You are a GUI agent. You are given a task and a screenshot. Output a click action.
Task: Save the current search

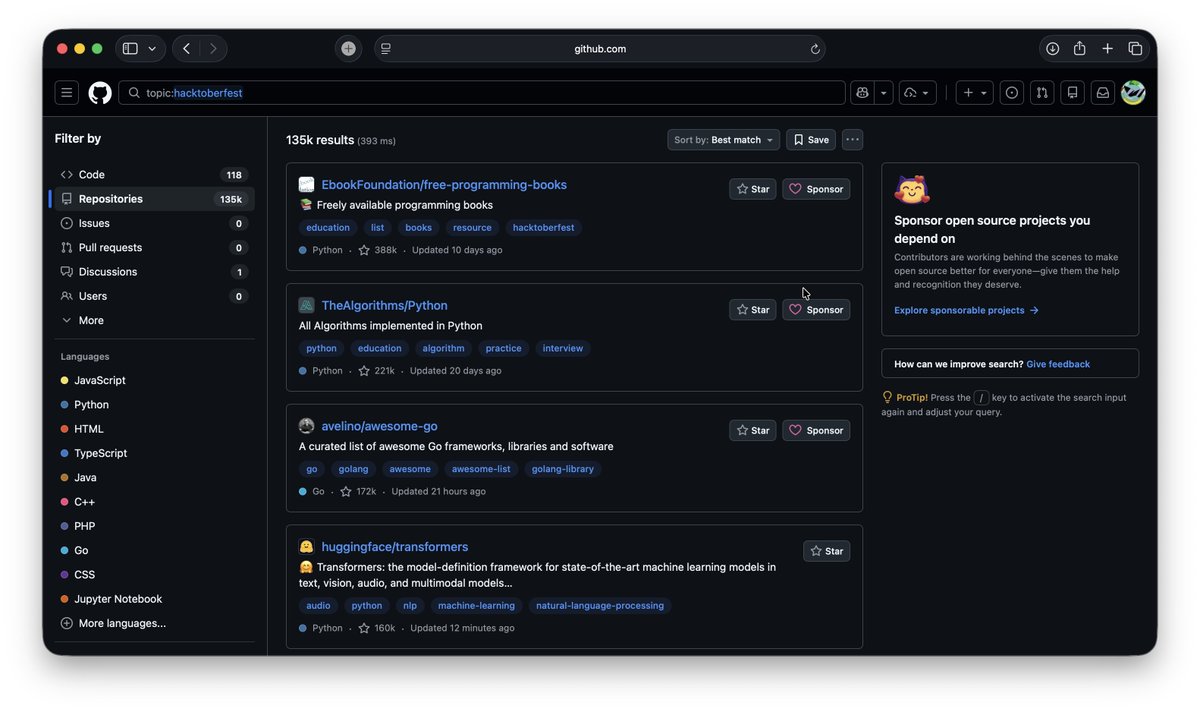tap(811, 140)
